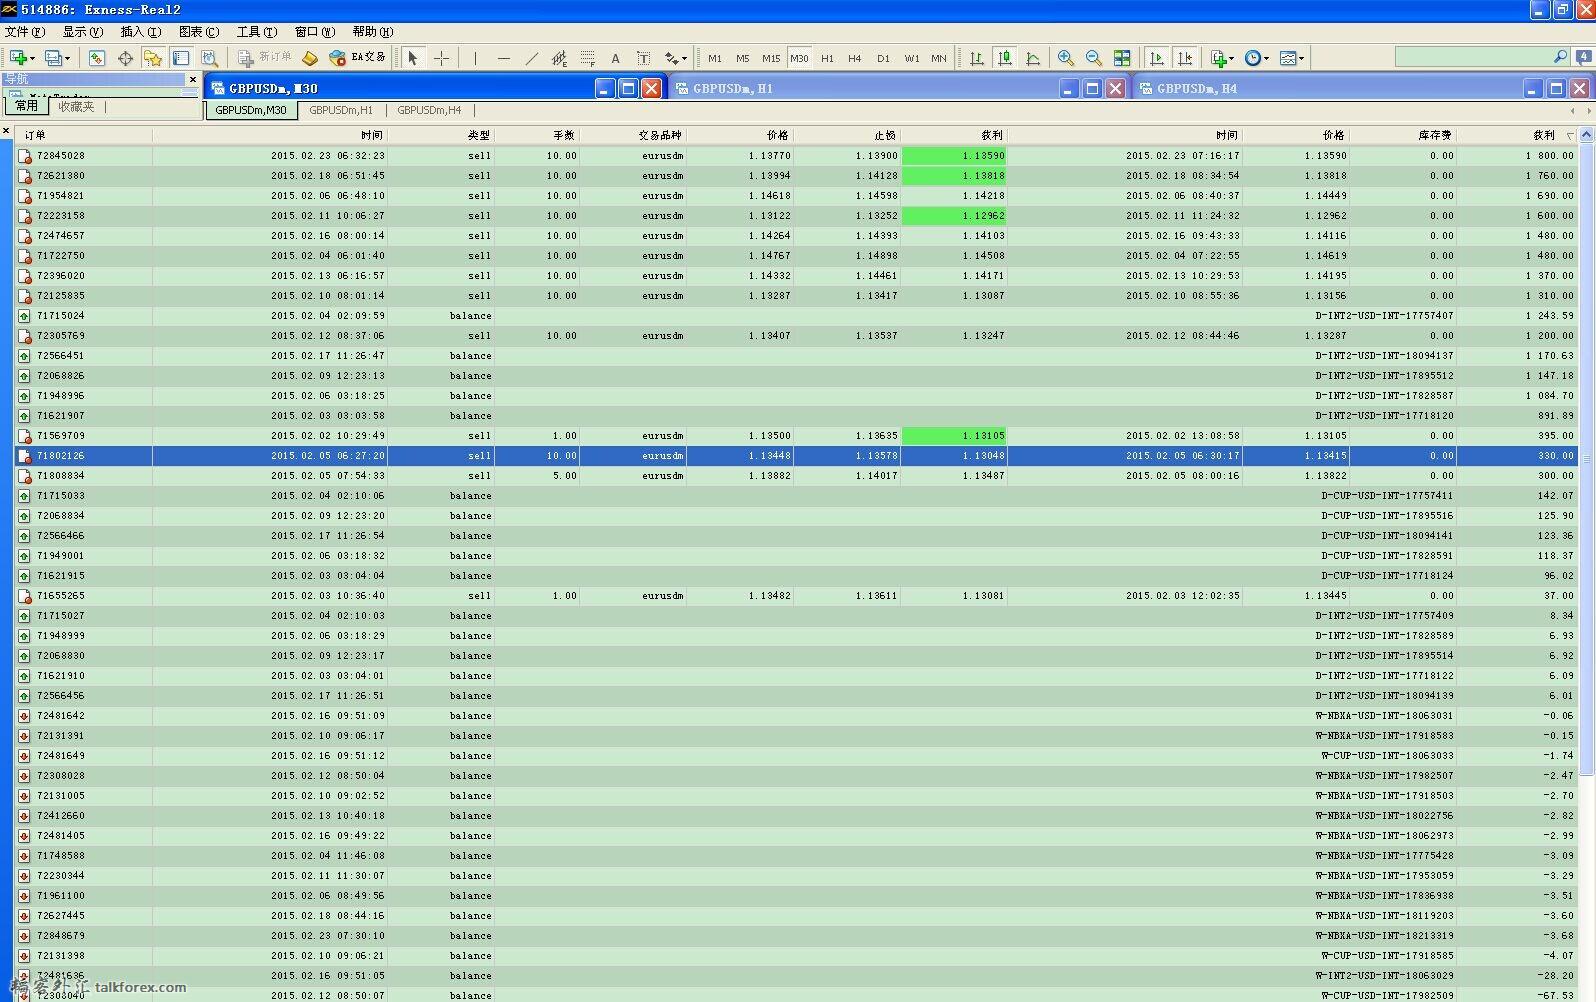Select the Fibonacci Retracement tool
This screenshot has height=1002, width=1596.
587,58
